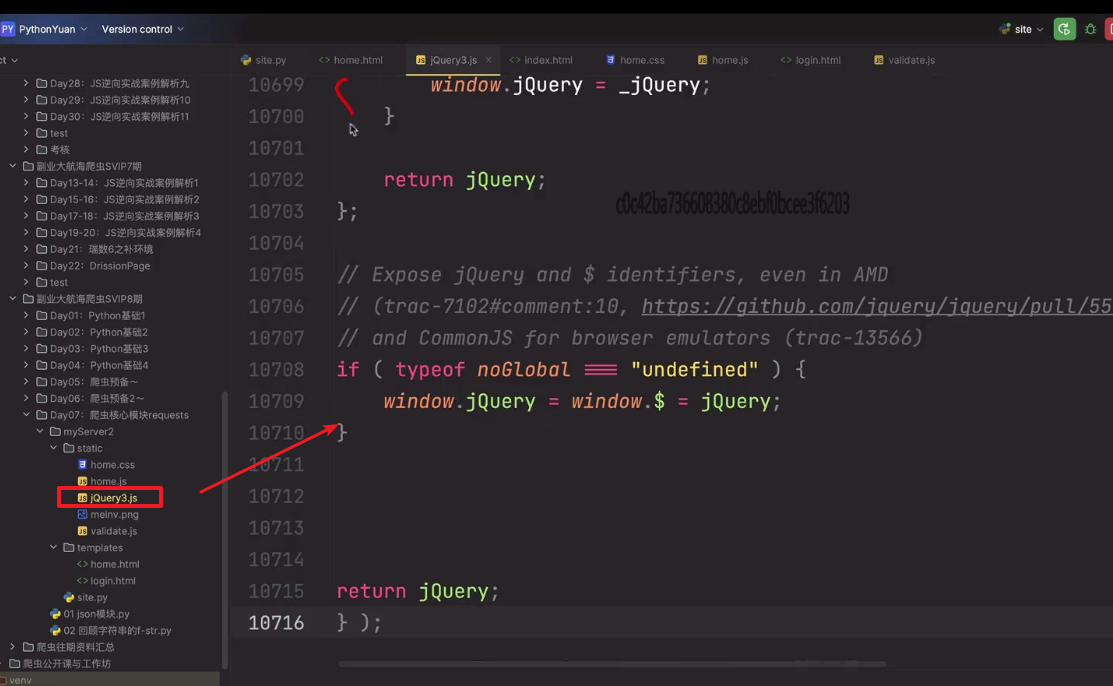Screen dimensions: 1113x686
Task: Click the site.py tab Python icon
Action: click(x=246, y=60)
